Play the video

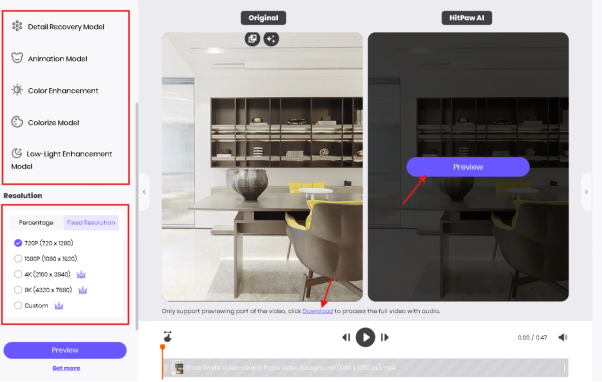tap(365, 337)
